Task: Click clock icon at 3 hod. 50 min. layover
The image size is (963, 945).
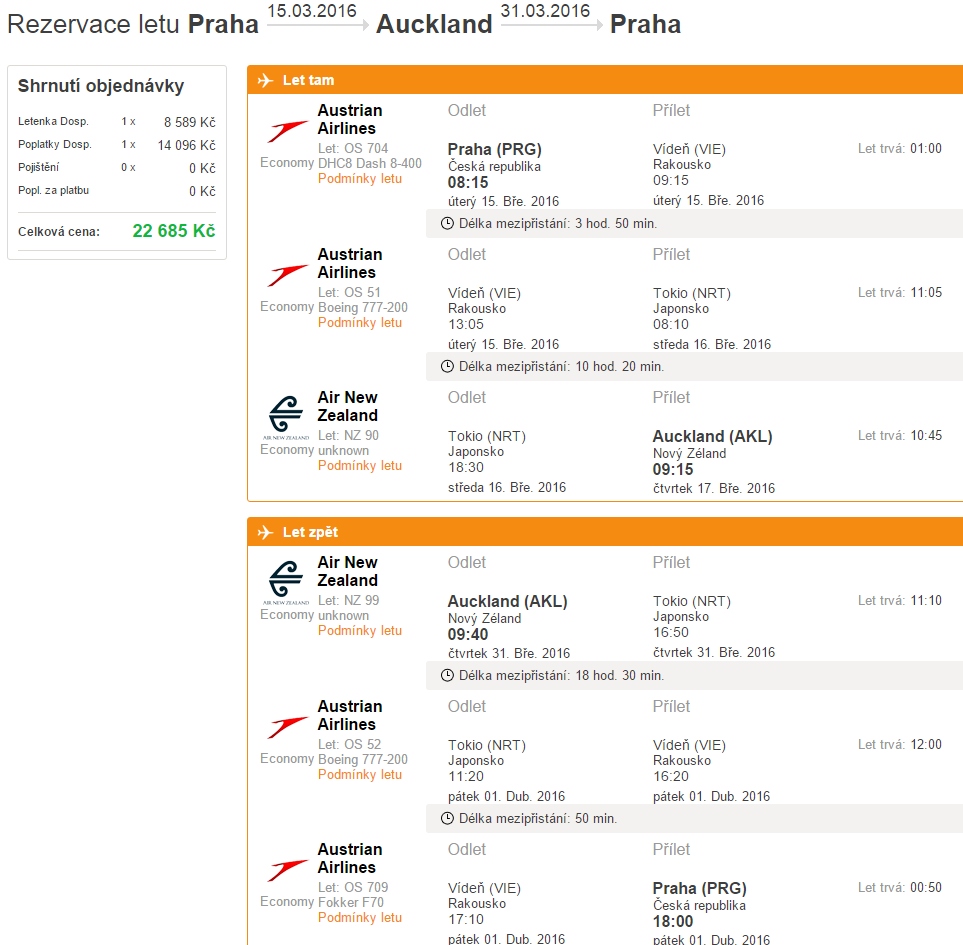Action: coord(448,224)
